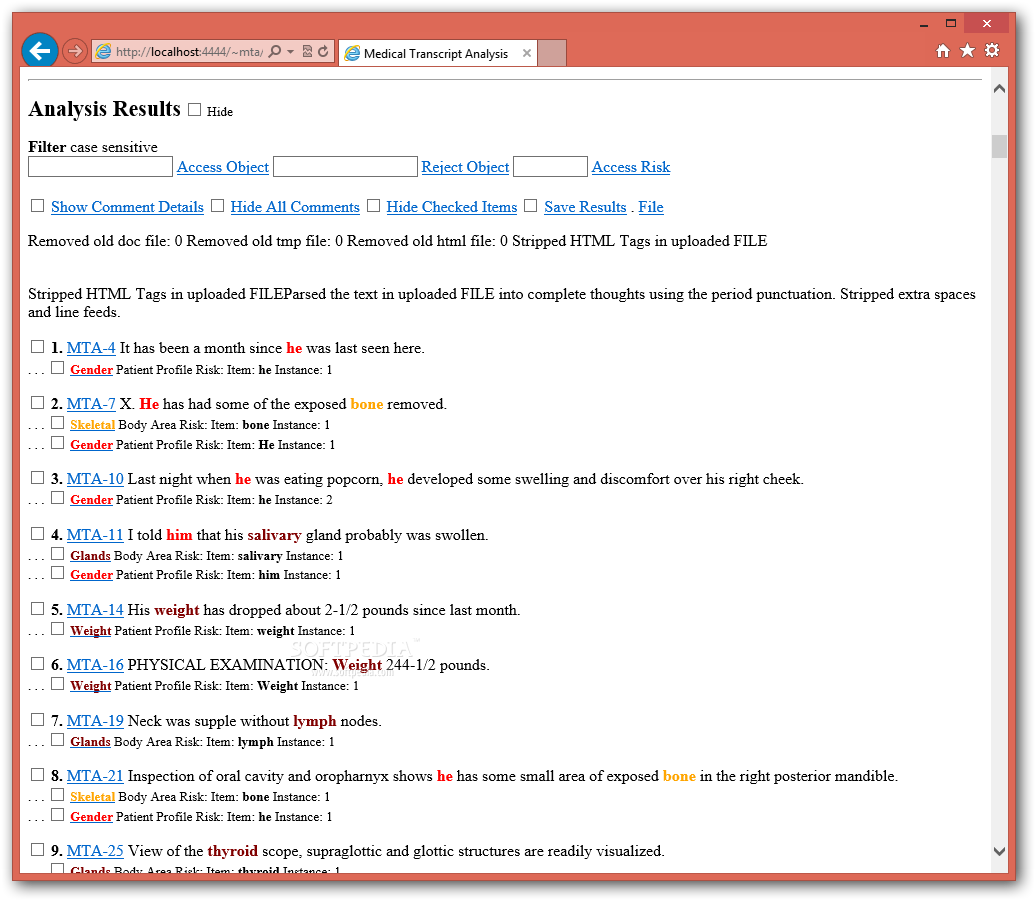Check item 7 MTA-19 checkbox

coord(38,719)
